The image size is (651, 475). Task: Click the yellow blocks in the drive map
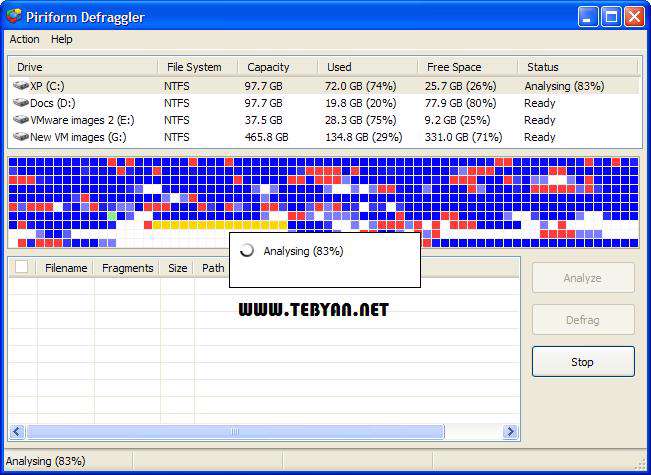(220, 225)
